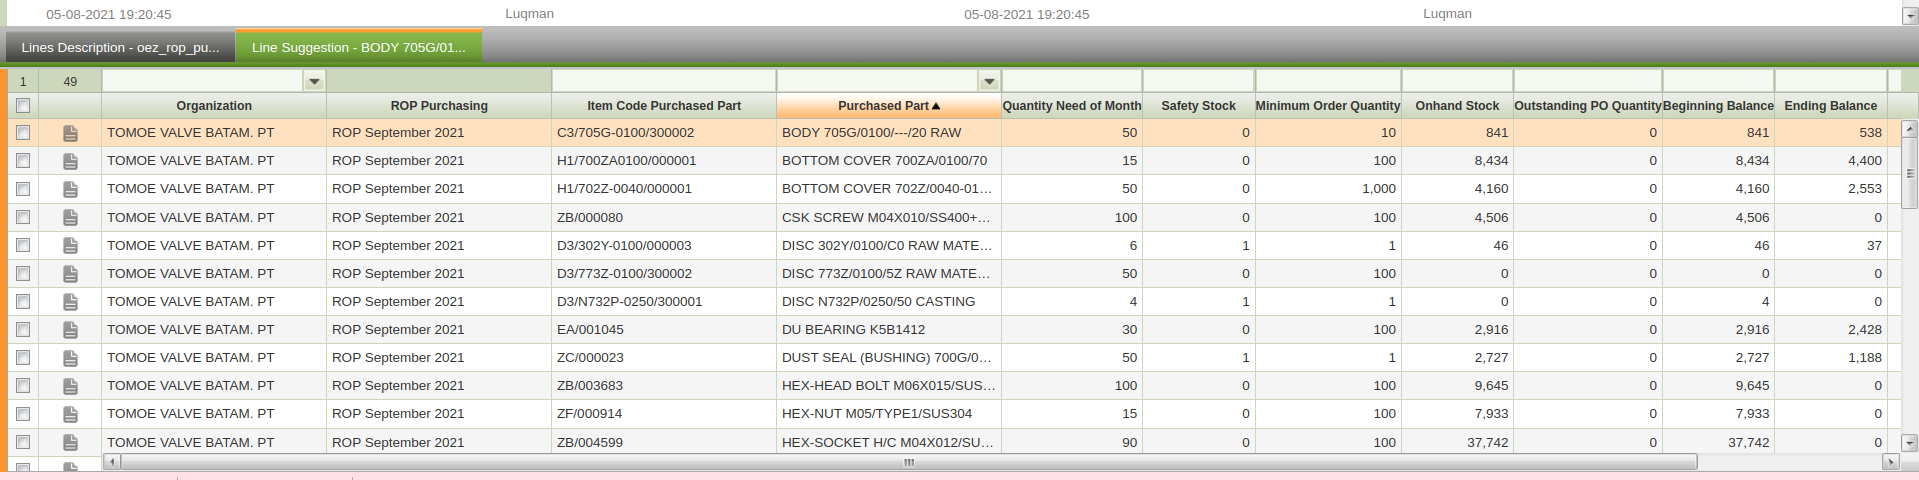Click document icon in DUST SEAL row

pos(70,358)
